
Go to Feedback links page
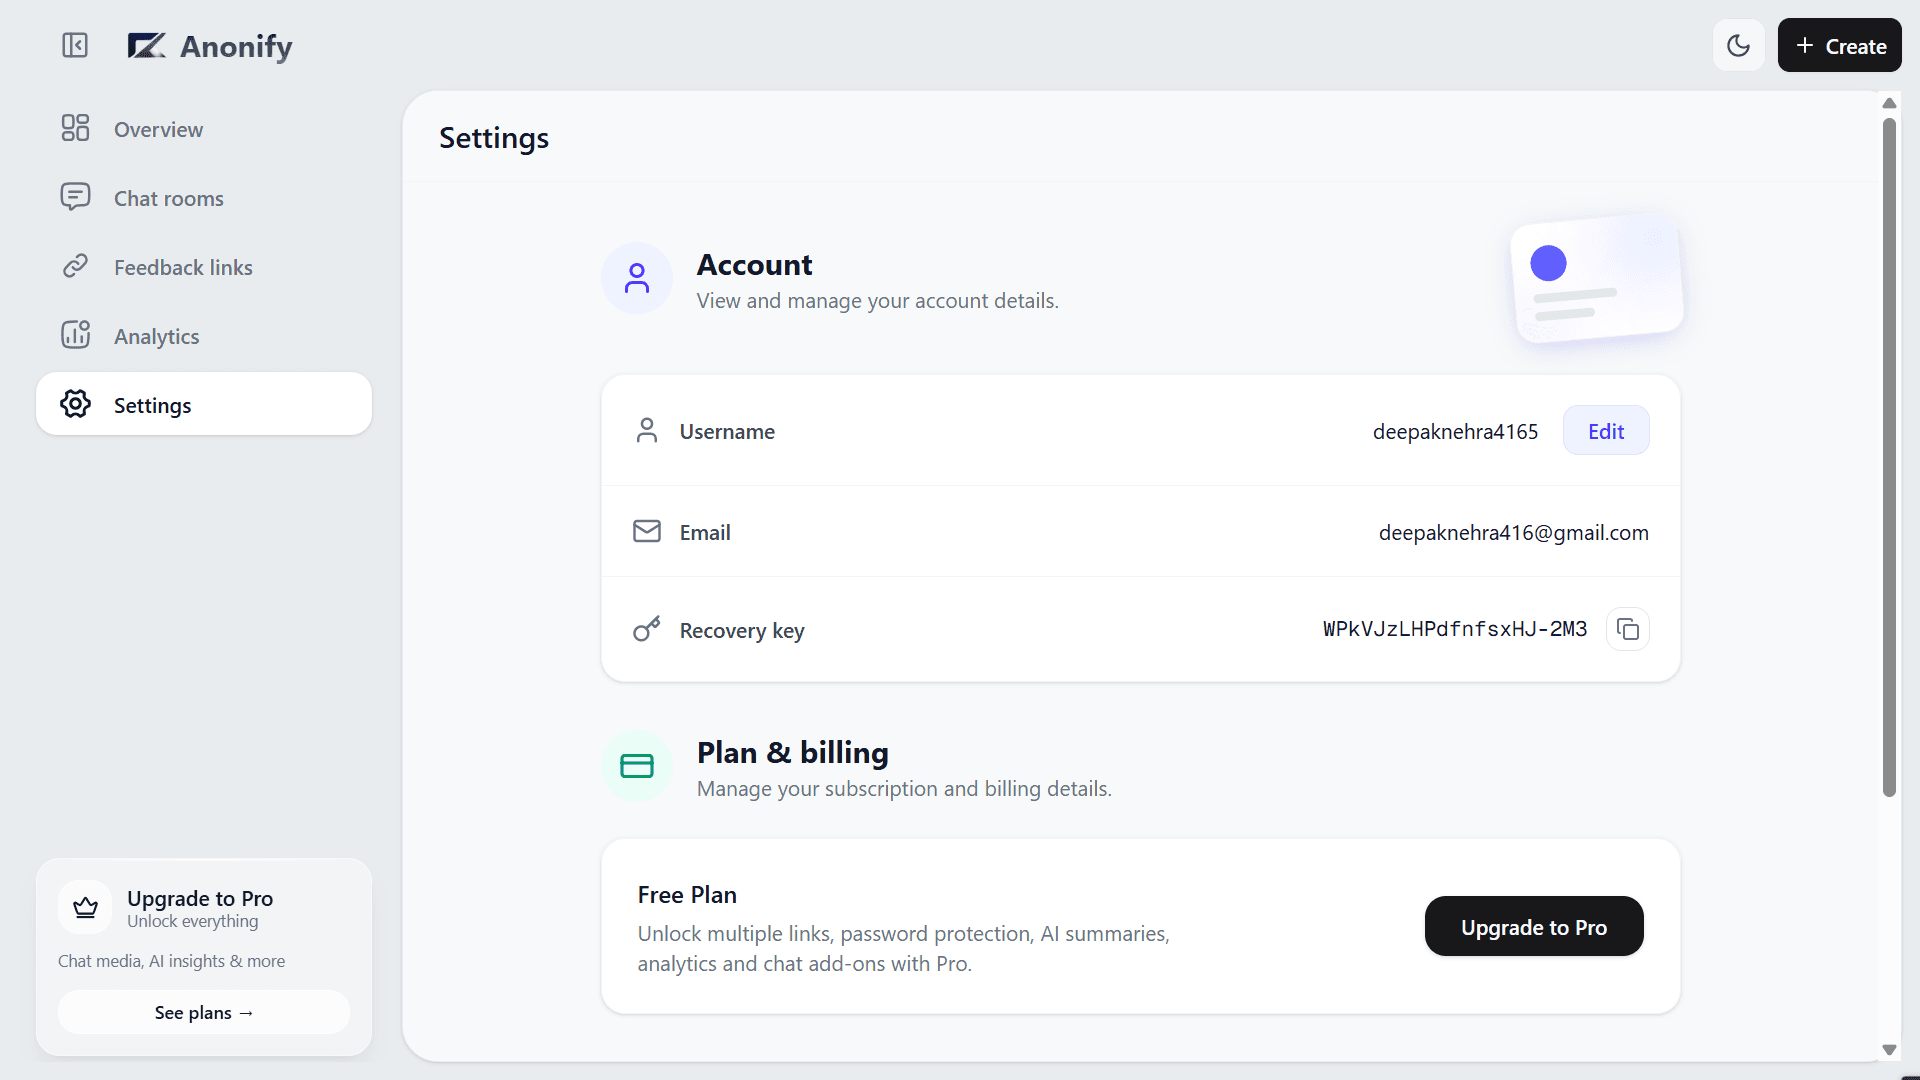point(204,267)
